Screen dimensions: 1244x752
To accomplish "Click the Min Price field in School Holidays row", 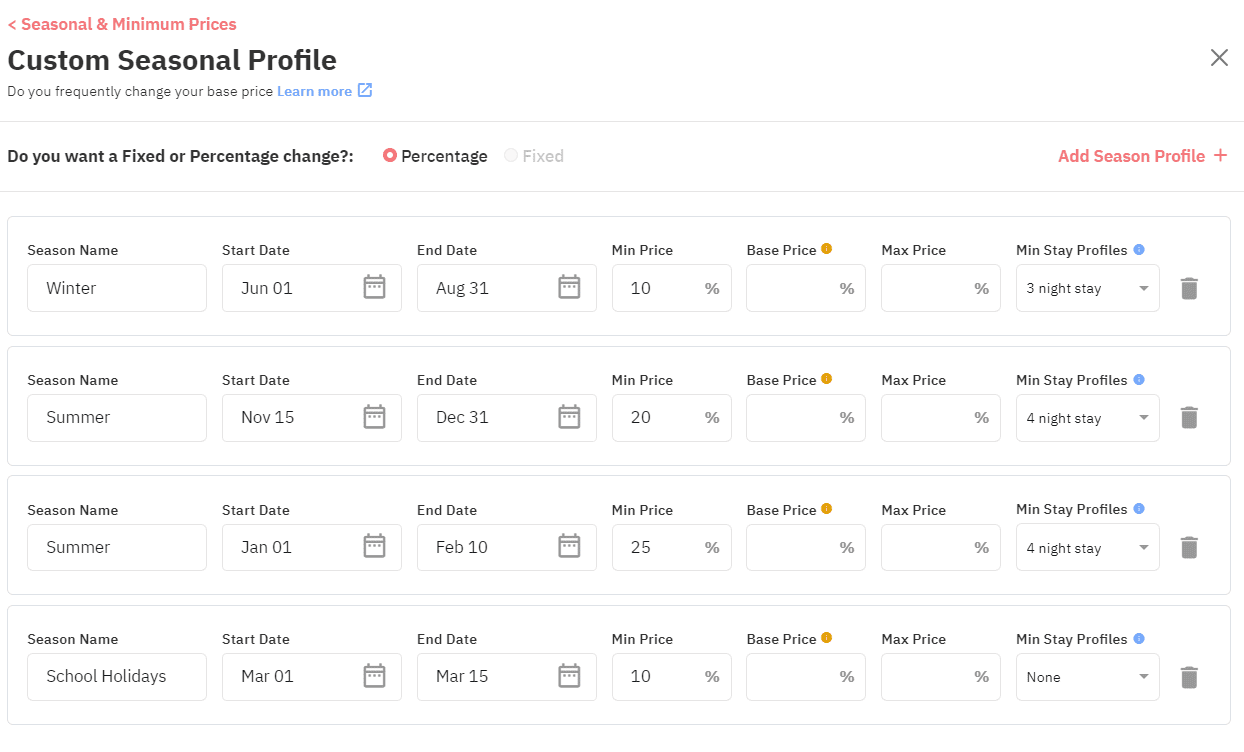I will click(672, 677).
